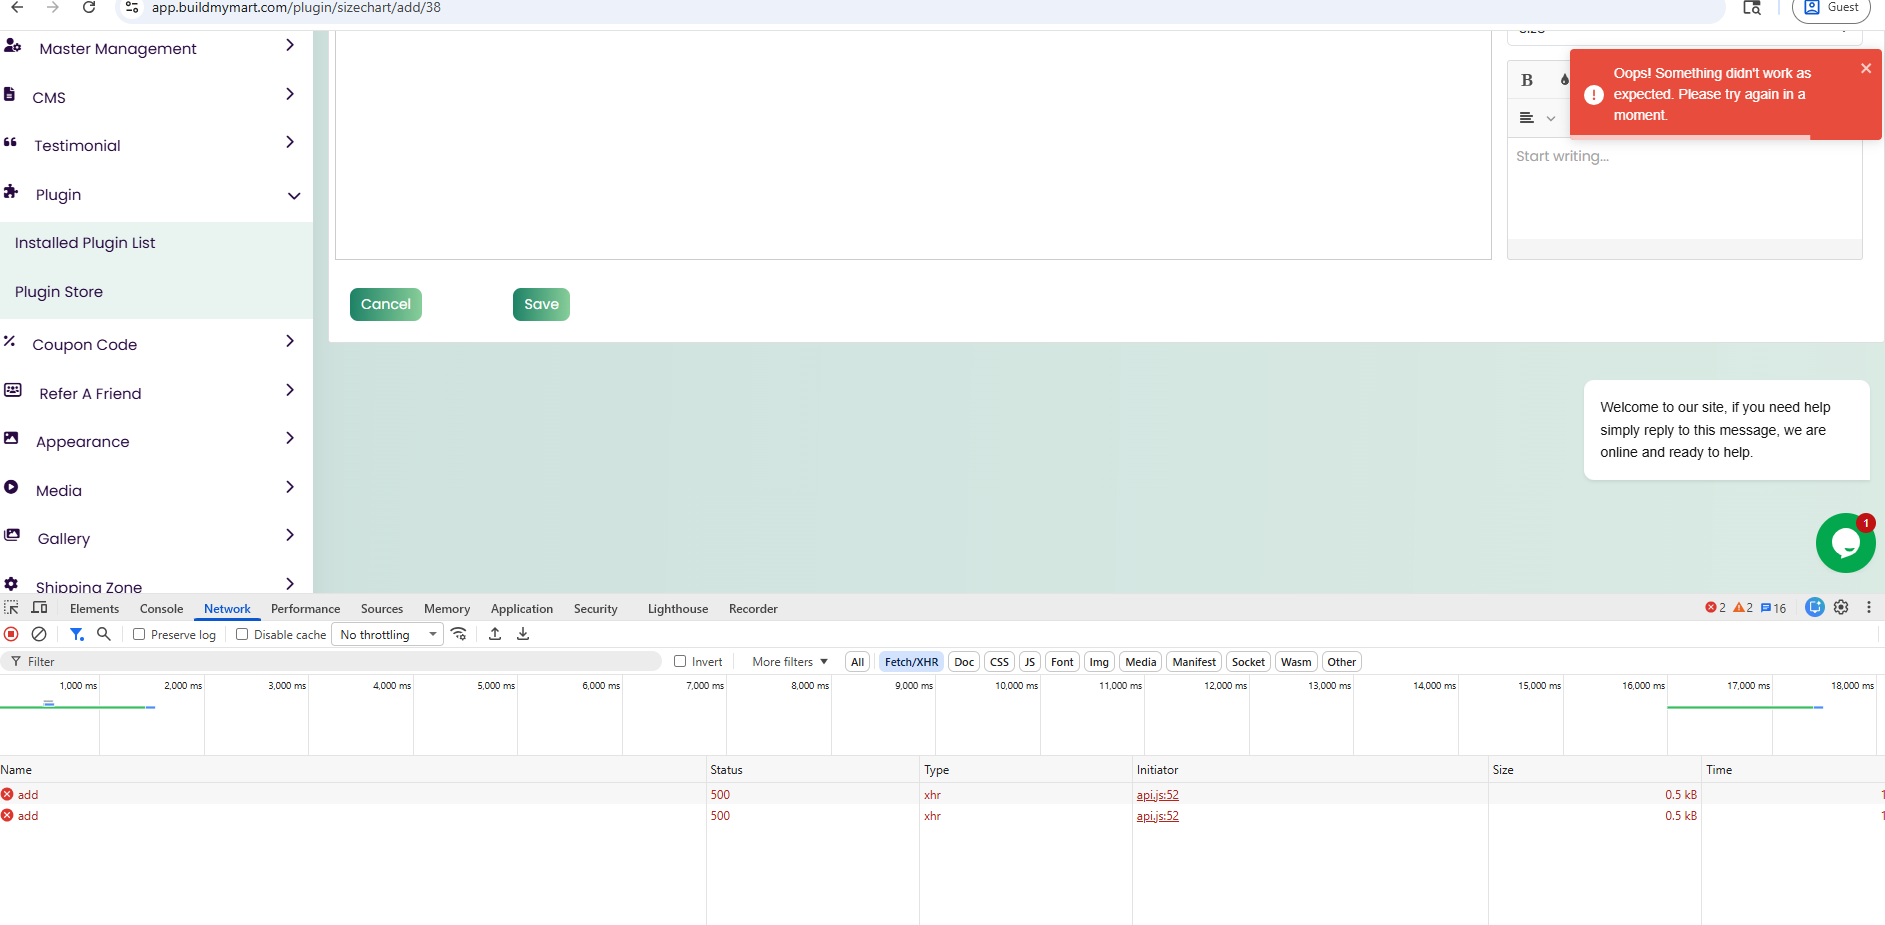Open Installed Plugin List link

click(x=85, y=243)
